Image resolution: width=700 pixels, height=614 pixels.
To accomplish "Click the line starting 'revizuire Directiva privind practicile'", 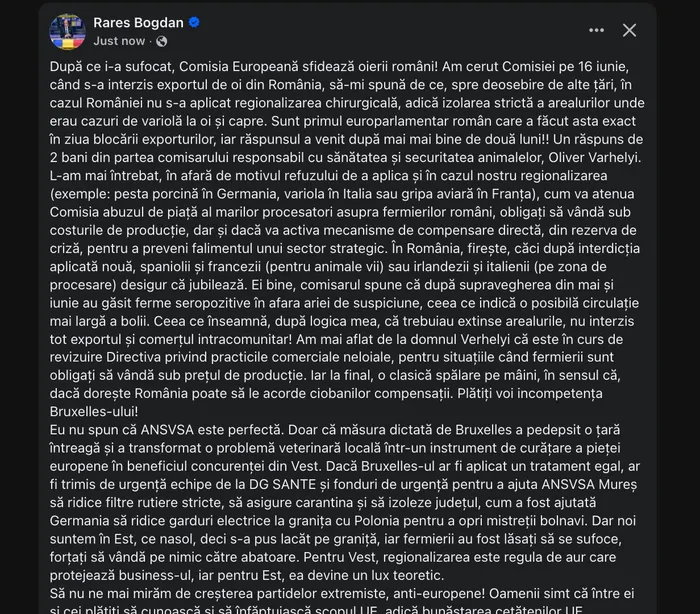I will point(332,357).
